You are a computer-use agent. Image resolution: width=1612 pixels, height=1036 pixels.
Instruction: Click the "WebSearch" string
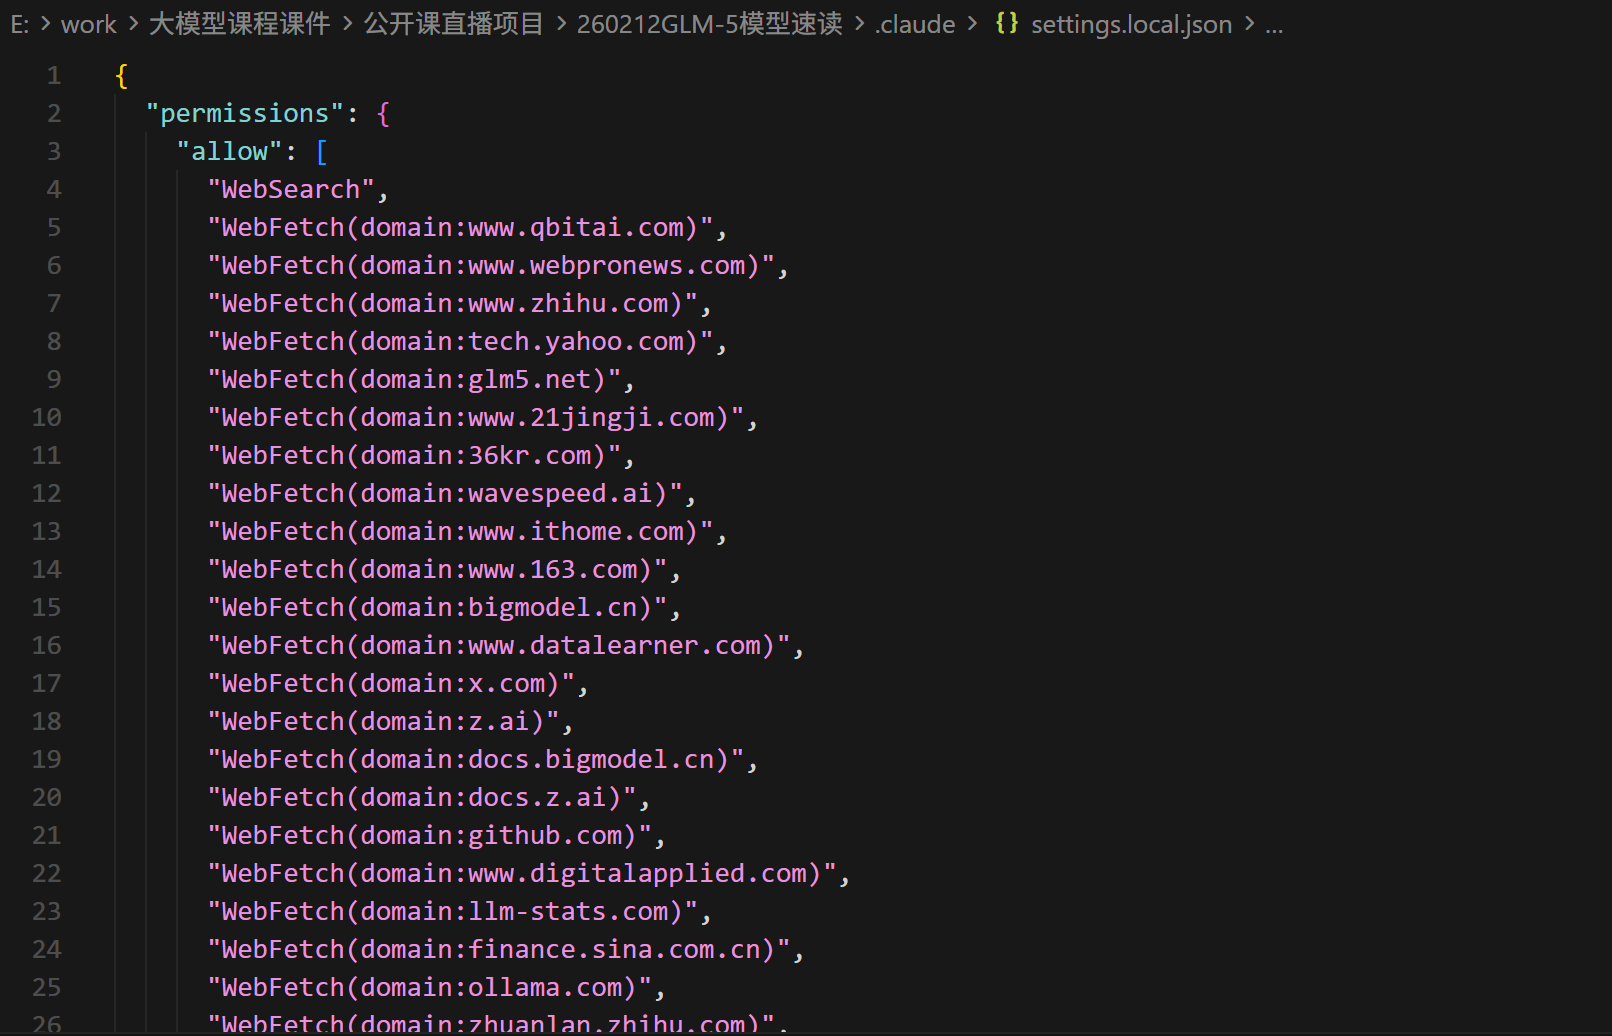291,190
